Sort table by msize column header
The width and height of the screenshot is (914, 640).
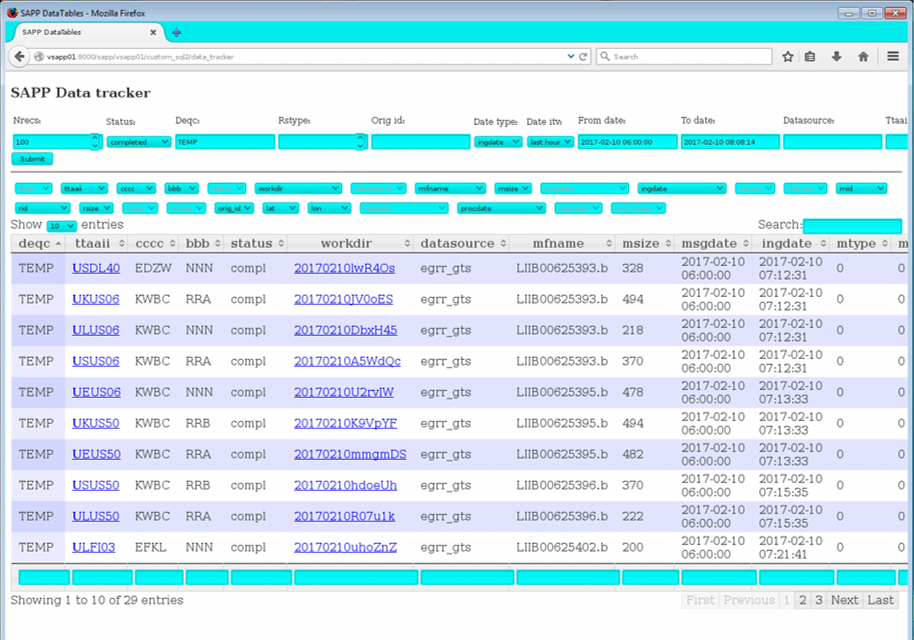646,244
